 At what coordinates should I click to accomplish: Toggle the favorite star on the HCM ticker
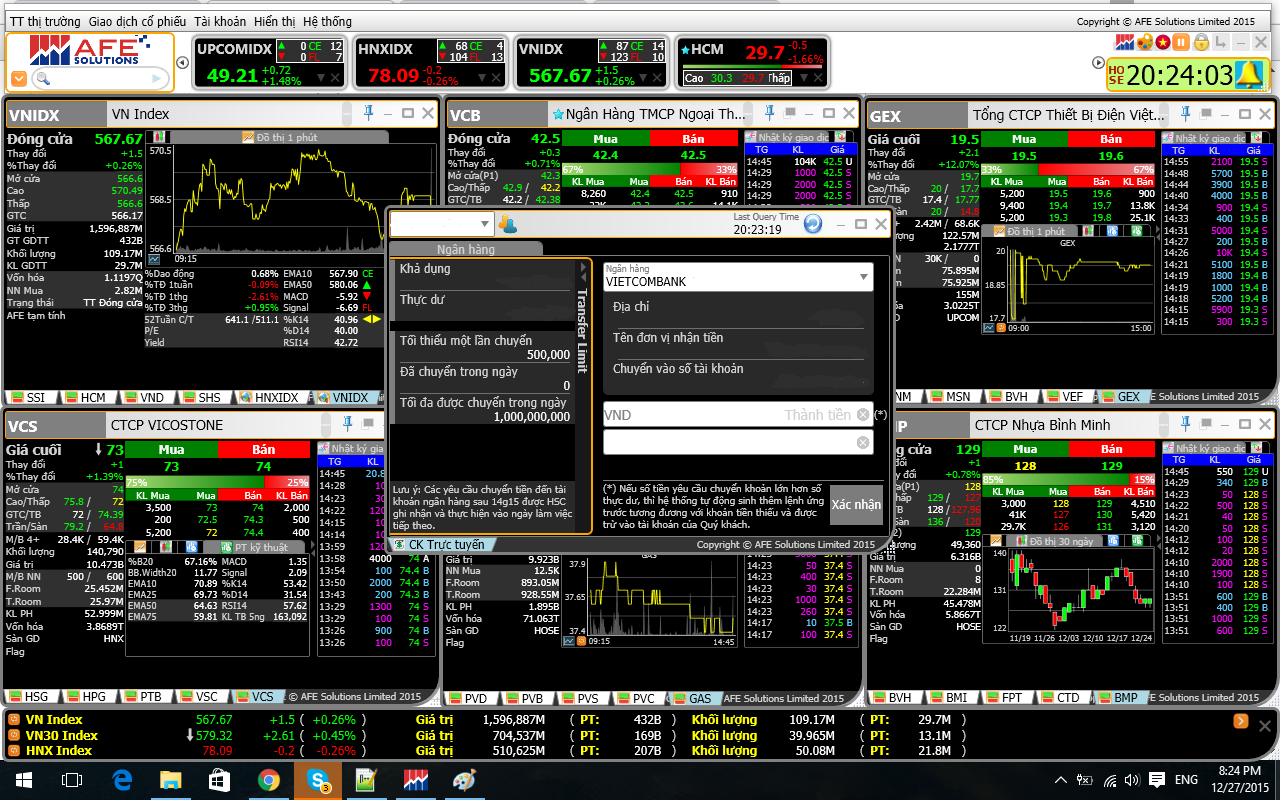(684, 49)
